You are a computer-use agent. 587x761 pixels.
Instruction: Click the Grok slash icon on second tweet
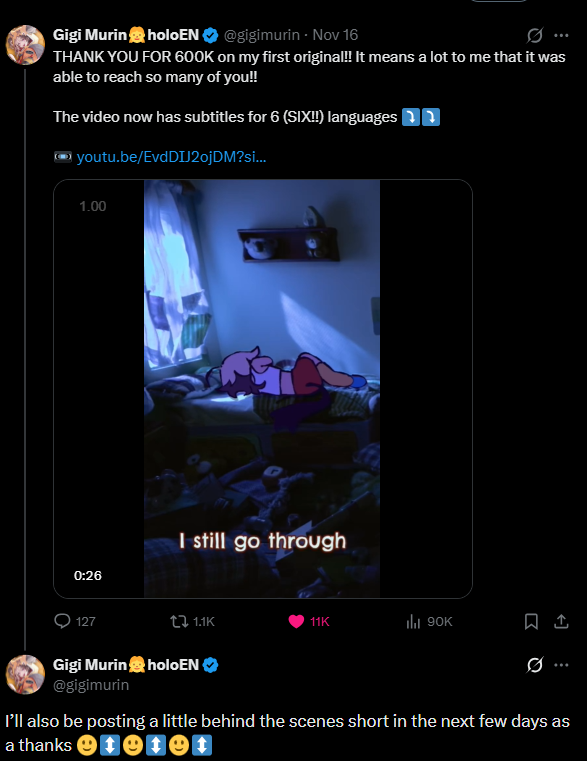click(x=535, y=665)
